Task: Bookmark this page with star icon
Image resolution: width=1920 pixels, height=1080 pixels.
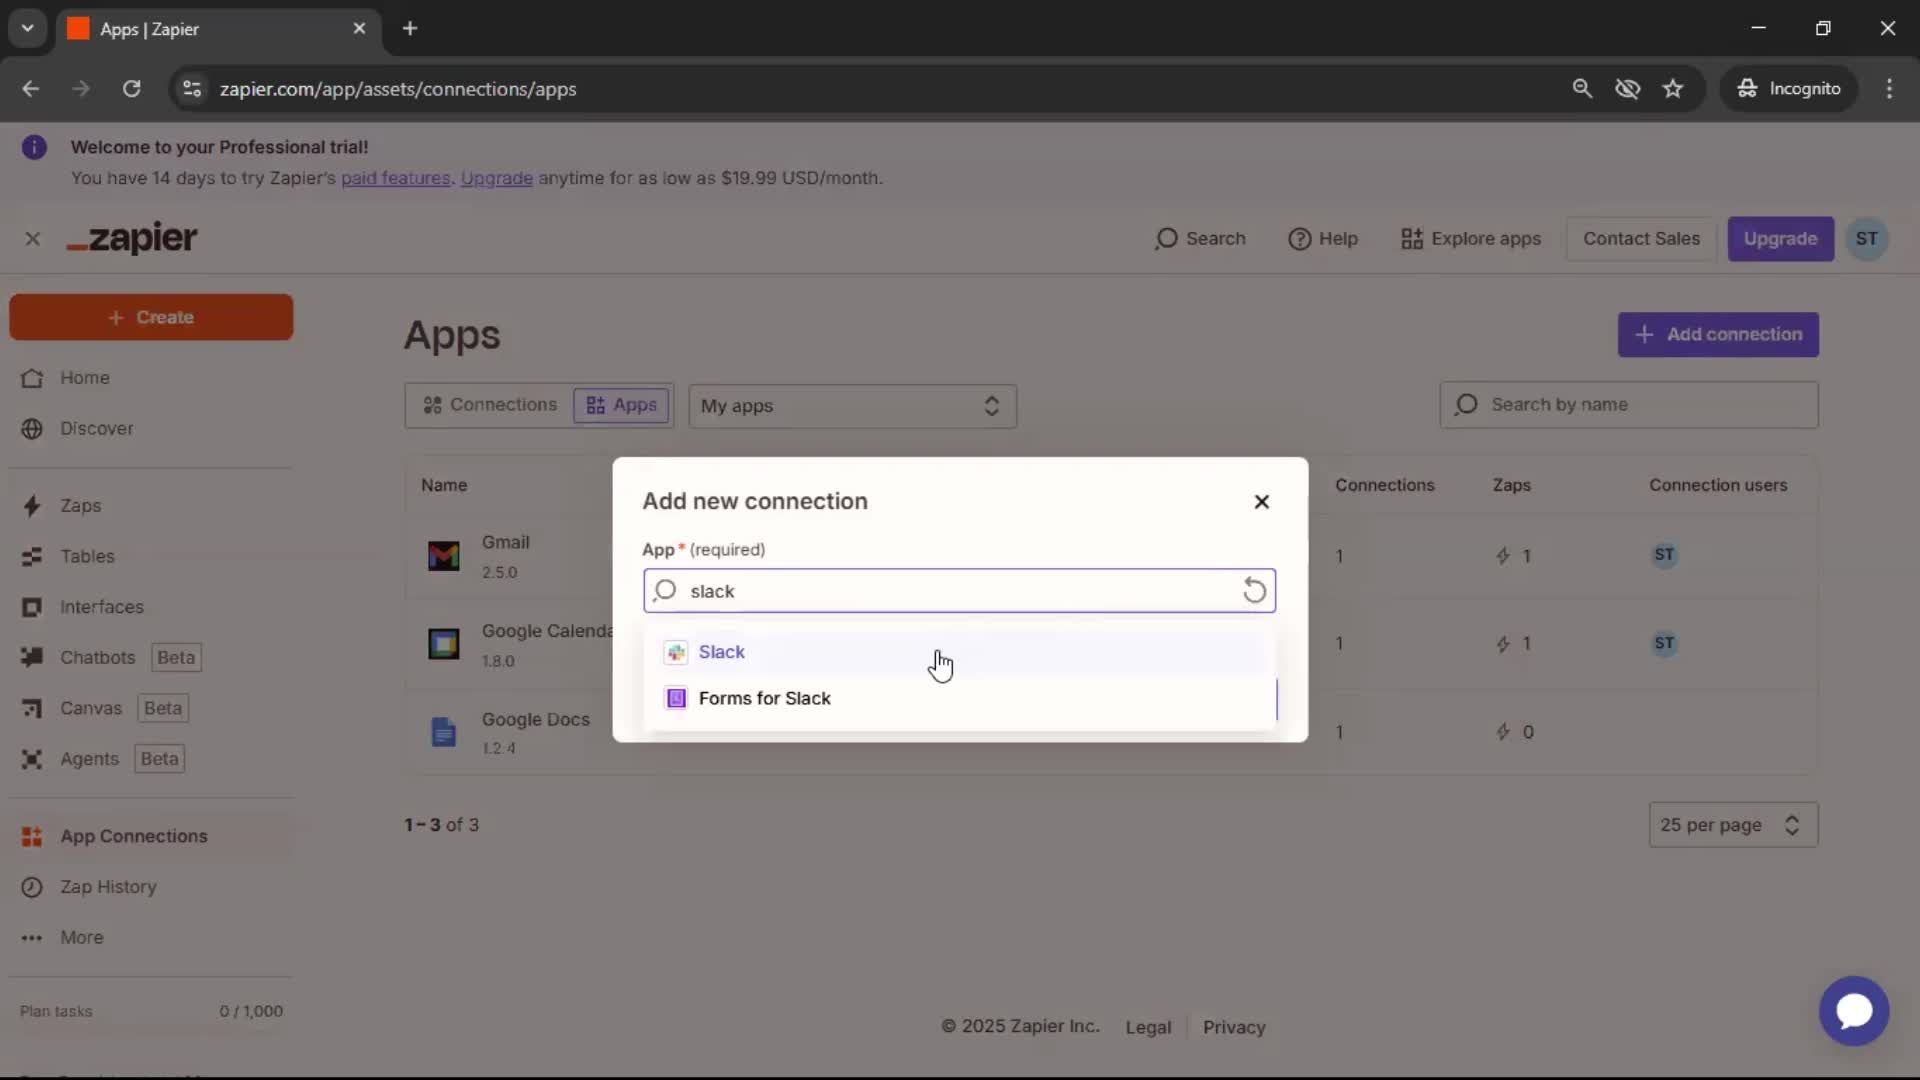Action: point(1672,89)
